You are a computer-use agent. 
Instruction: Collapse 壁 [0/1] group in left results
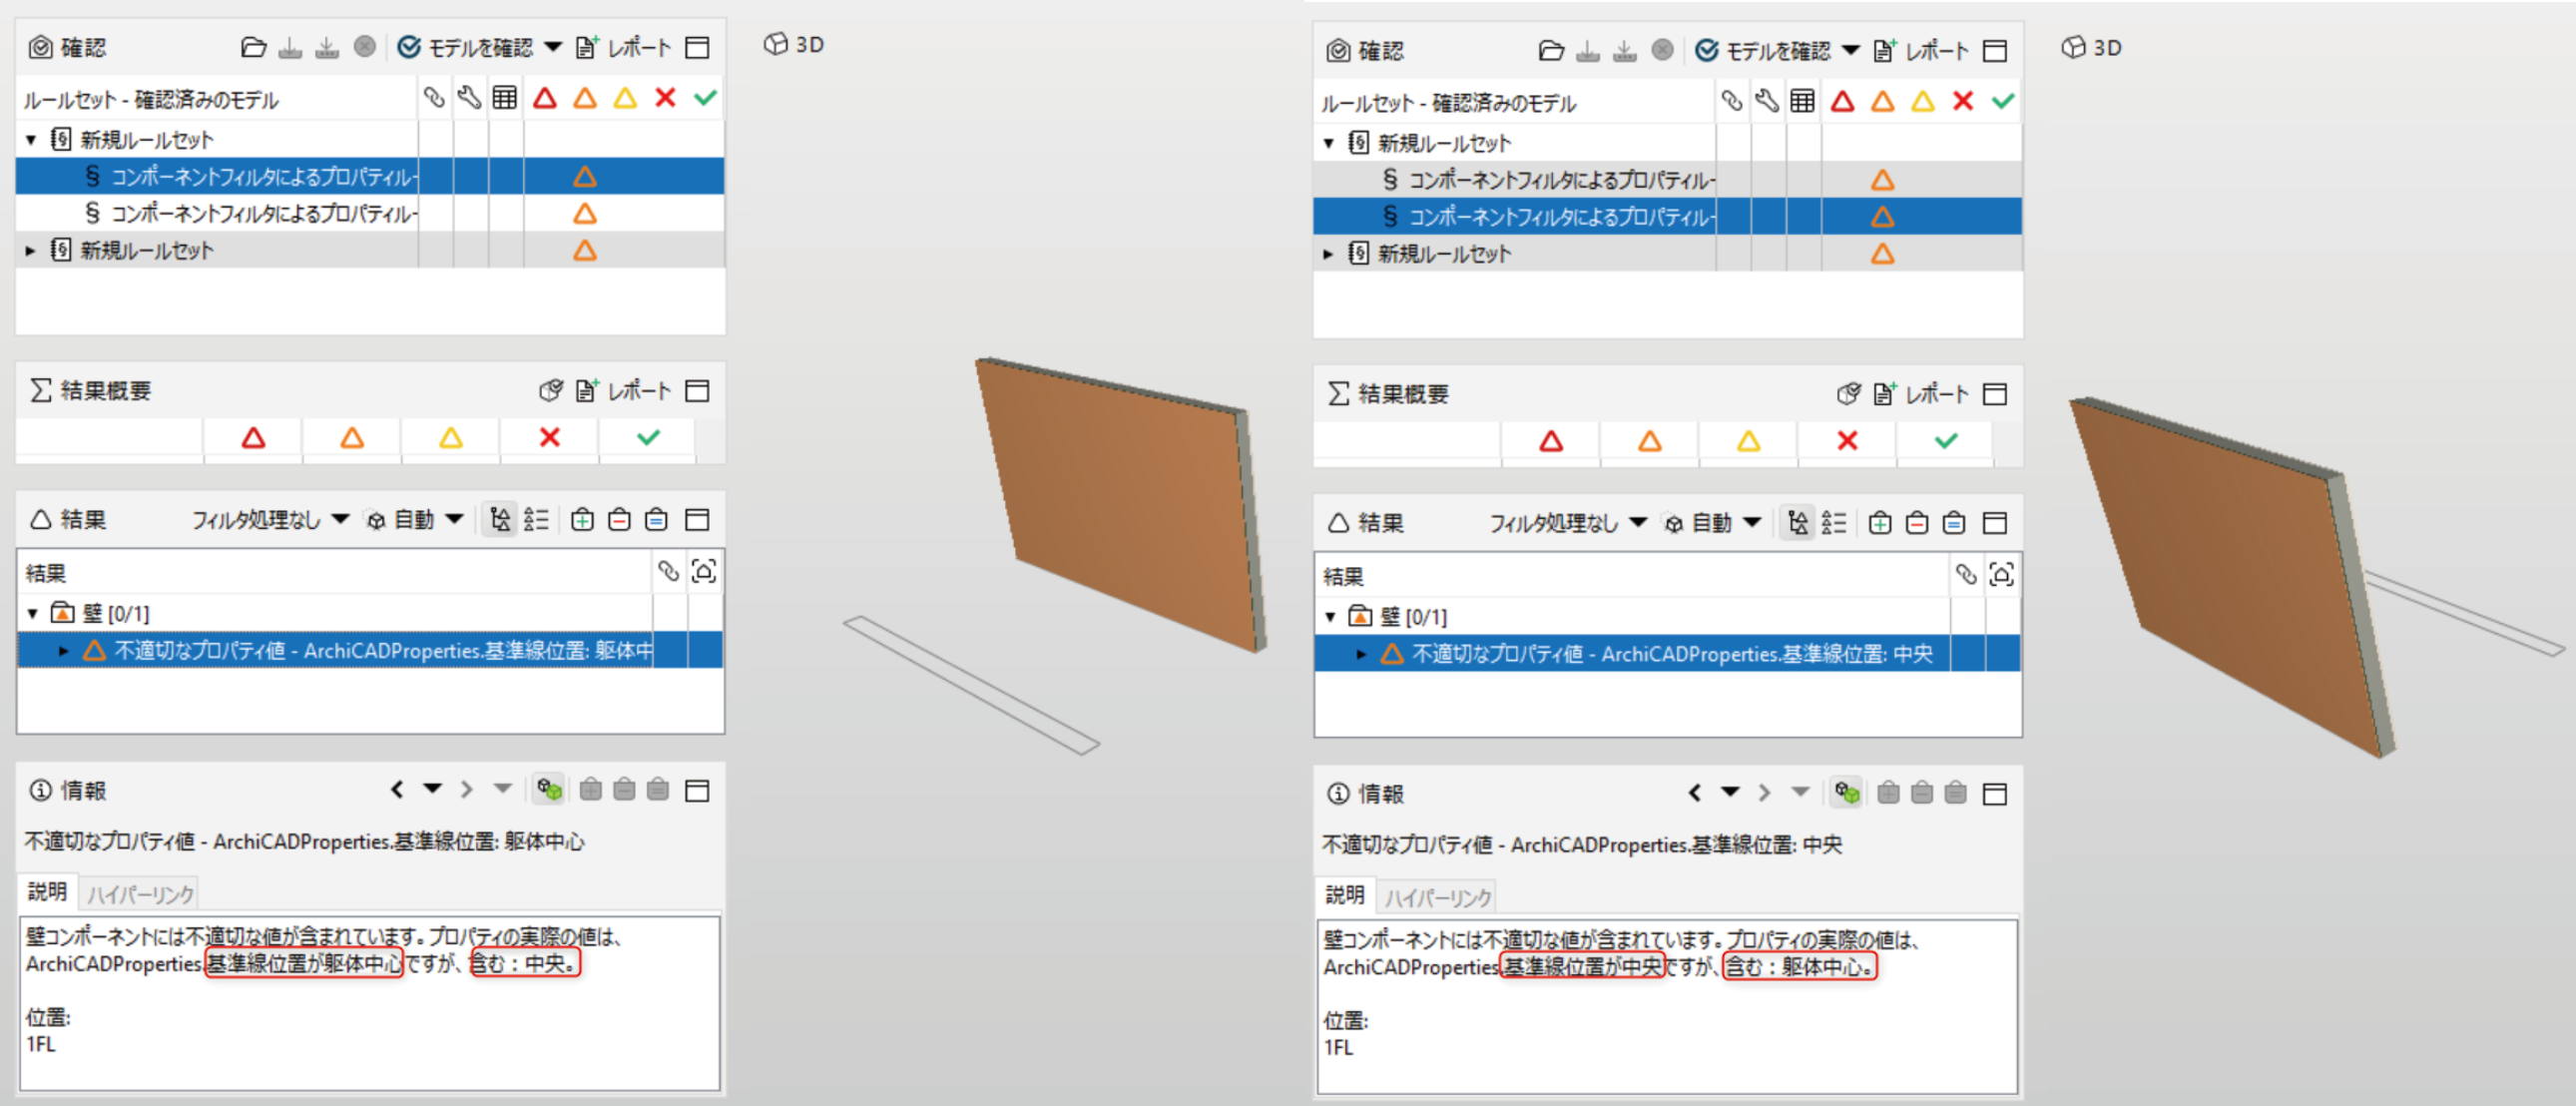click(33, 614)
